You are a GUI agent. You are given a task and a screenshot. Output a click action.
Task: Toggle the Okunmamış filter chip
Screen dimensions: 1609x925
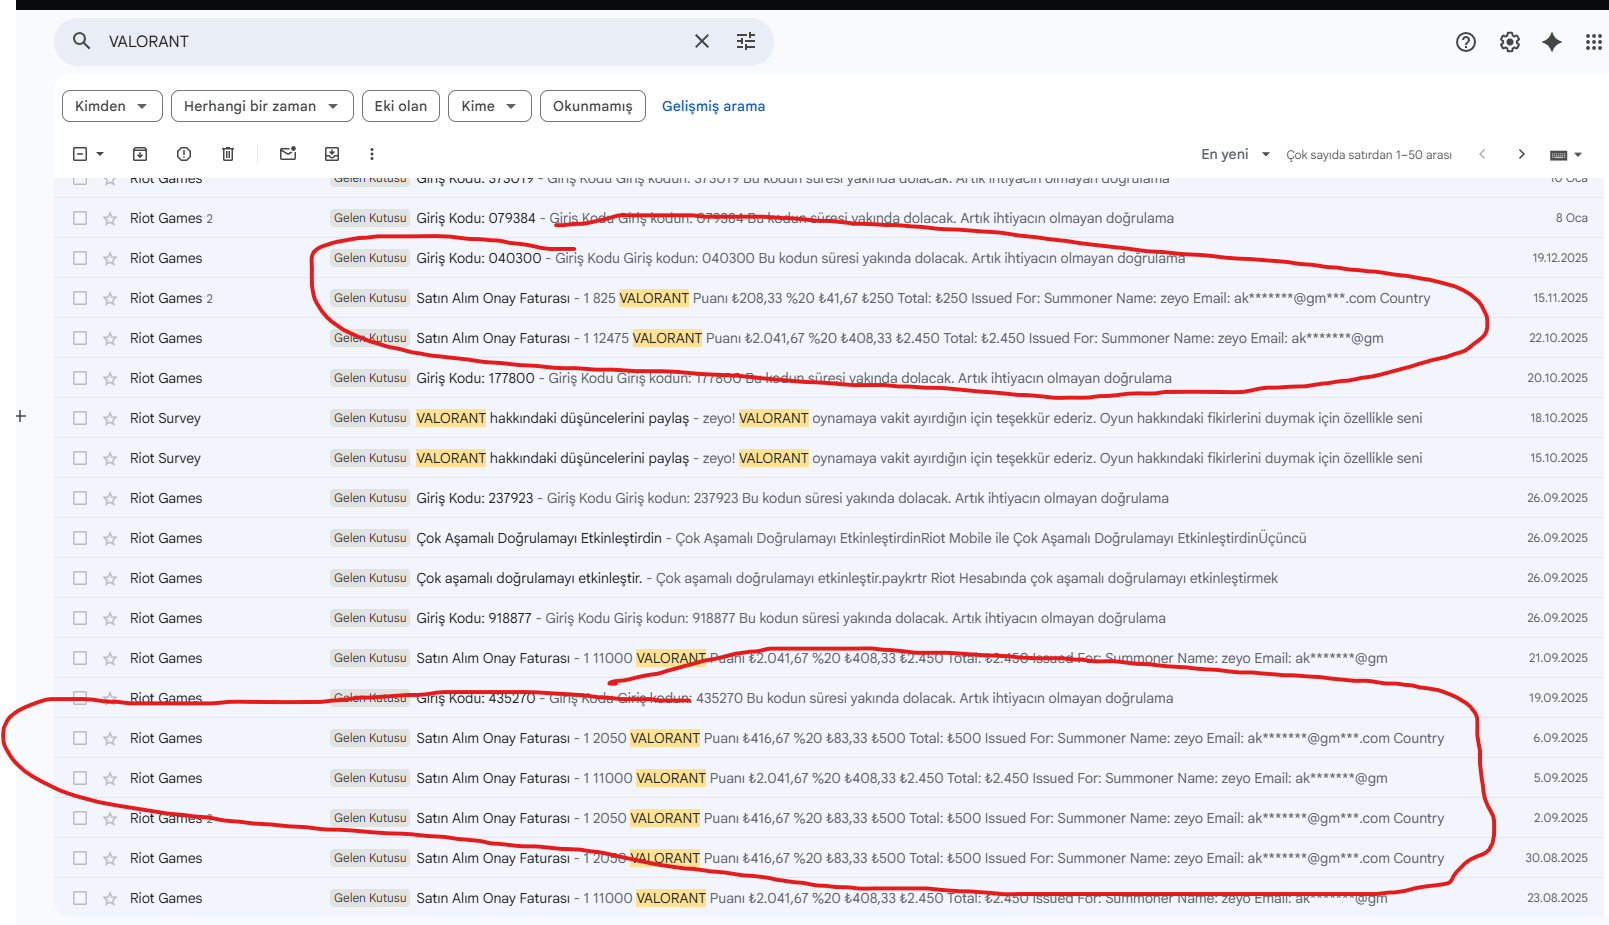[x=593, y=106]
